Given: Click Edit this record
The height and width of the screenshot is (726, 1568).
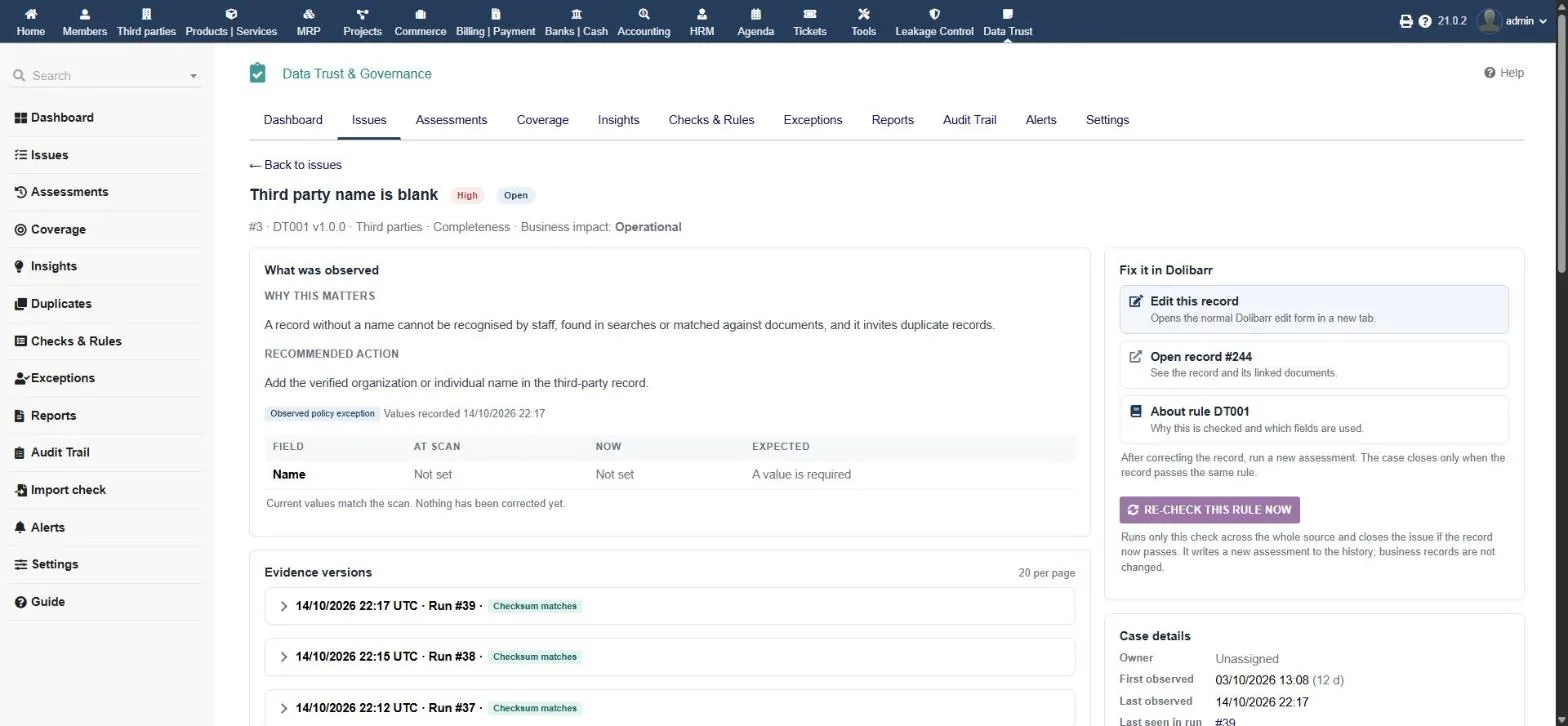Looking at the screenshot, I should (x=1314, y=309).
